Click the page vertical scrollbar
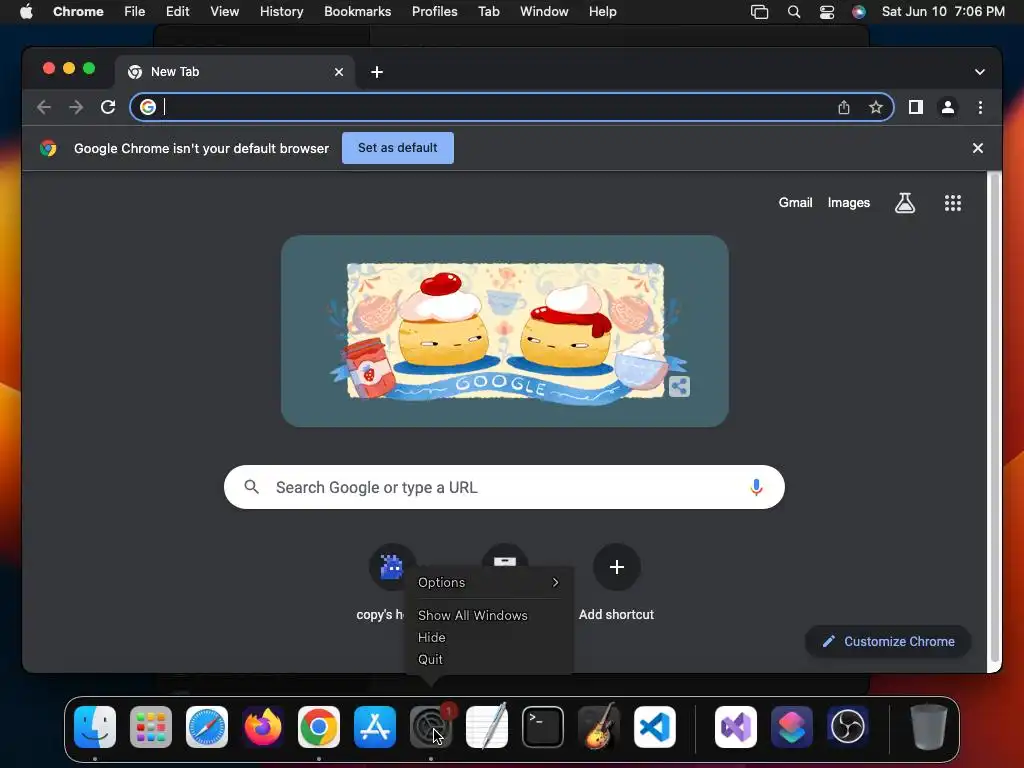This screenshot has height=768, width=1024. (x=994, y=418)
